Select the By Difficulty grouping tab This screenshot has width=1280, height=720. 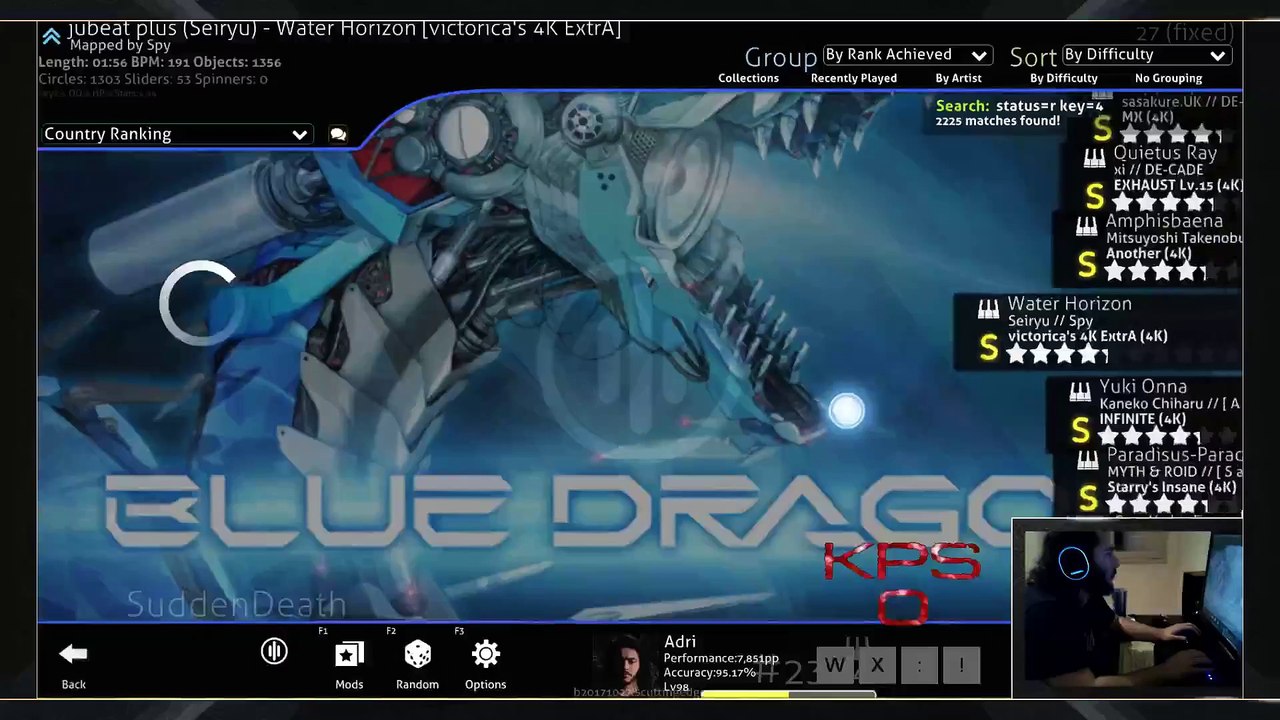click(x=1064, y=78)
